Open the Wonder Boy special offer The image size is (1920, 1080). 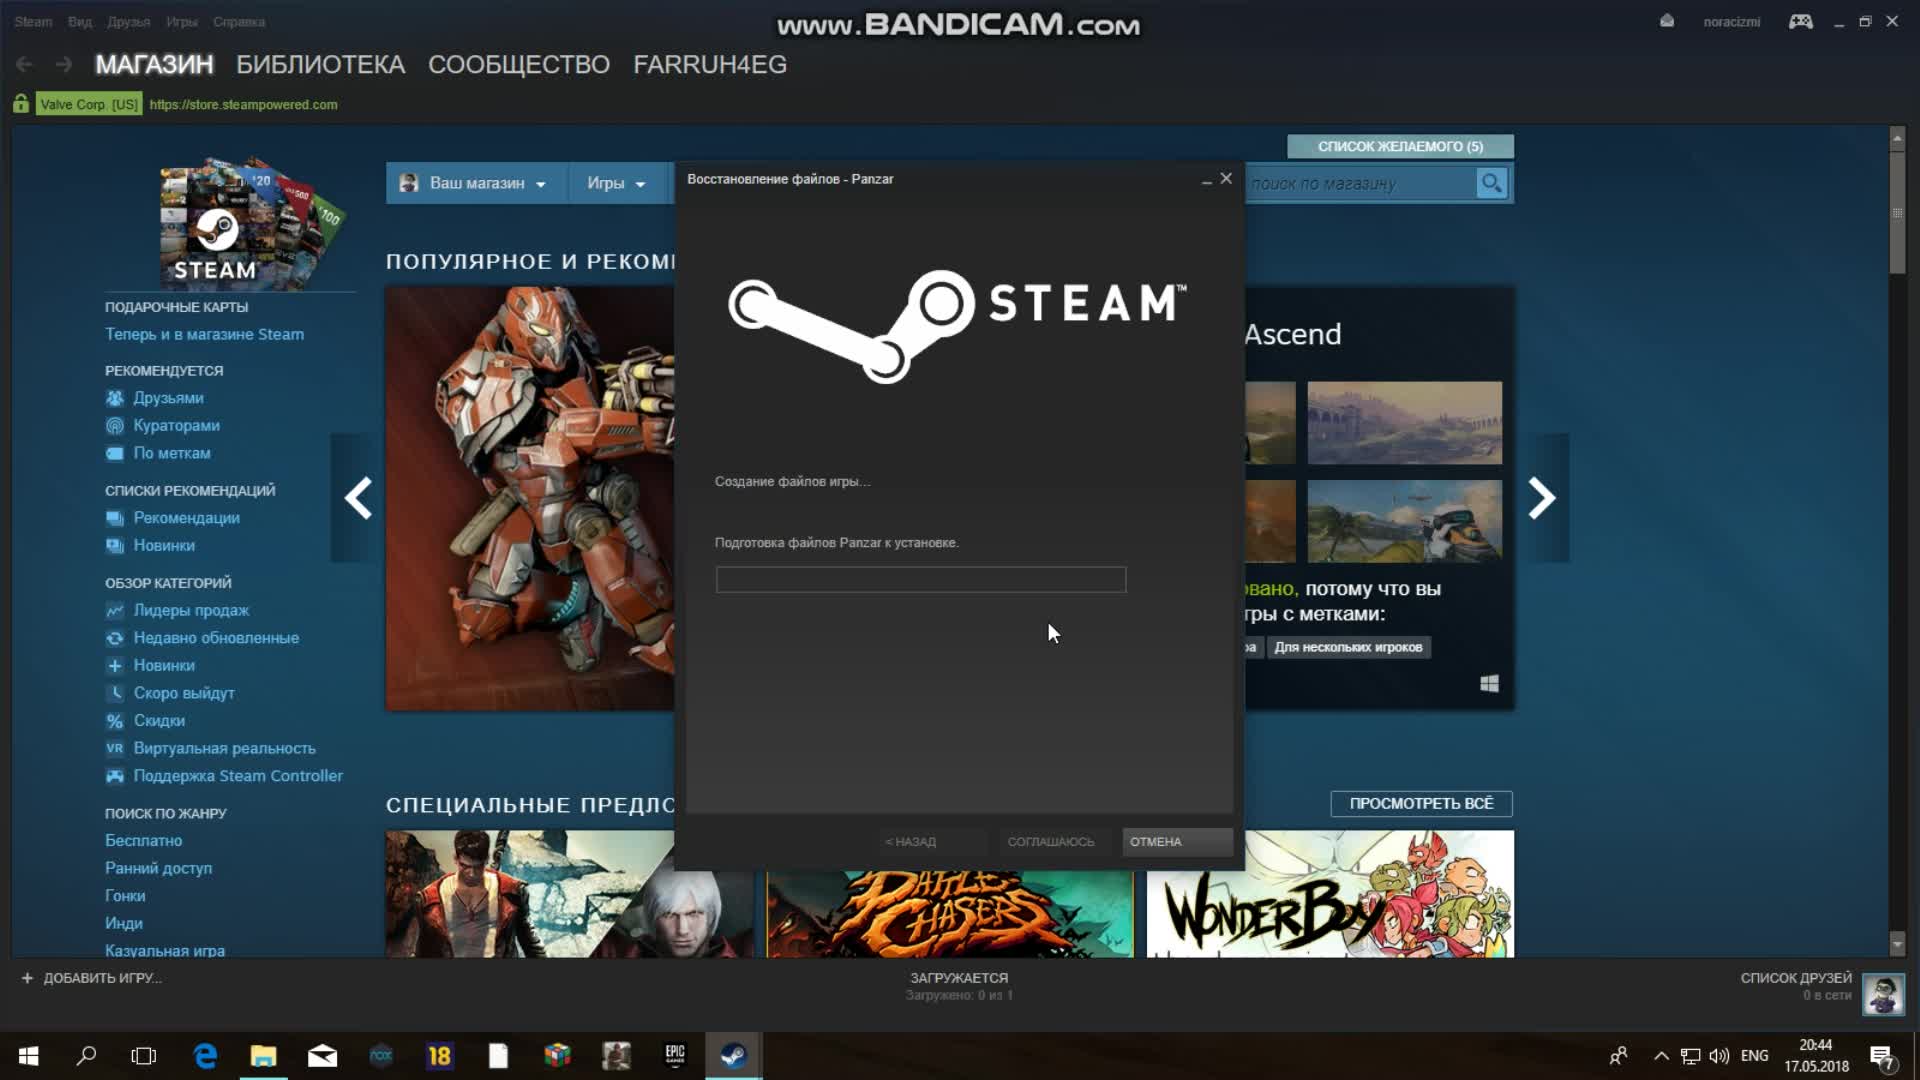(x=1330, y=894)
